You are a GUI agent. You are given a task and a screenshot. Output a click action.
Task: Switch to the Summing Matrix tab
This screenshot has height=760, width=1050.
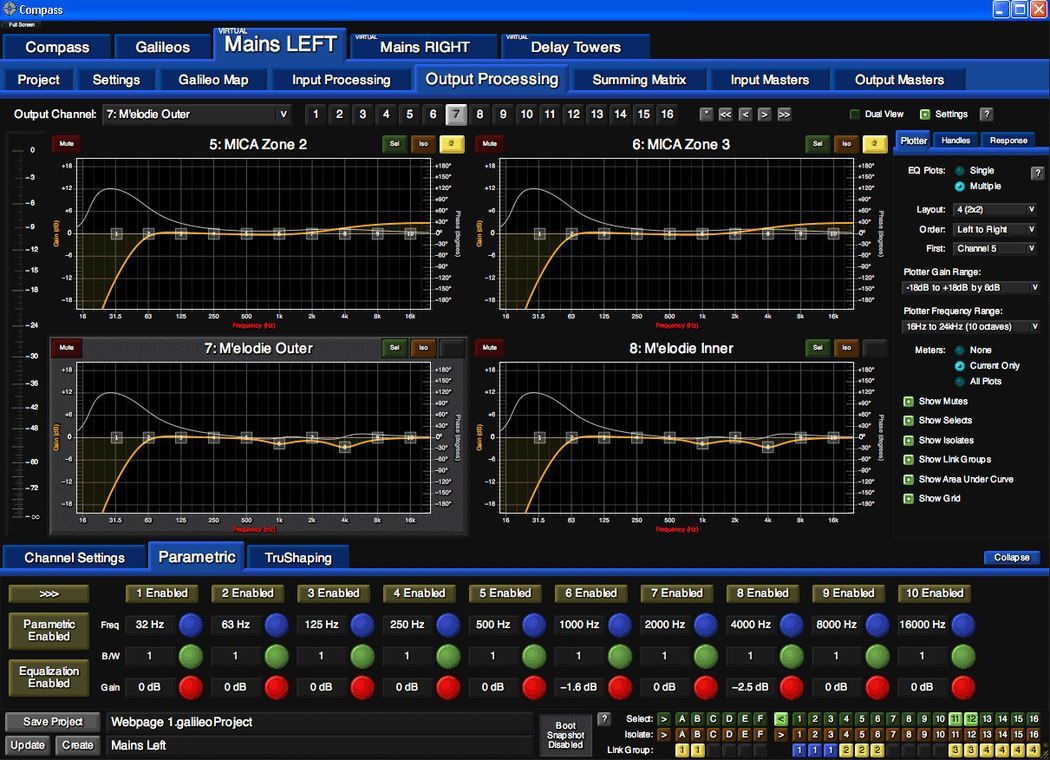coord(640,80)
